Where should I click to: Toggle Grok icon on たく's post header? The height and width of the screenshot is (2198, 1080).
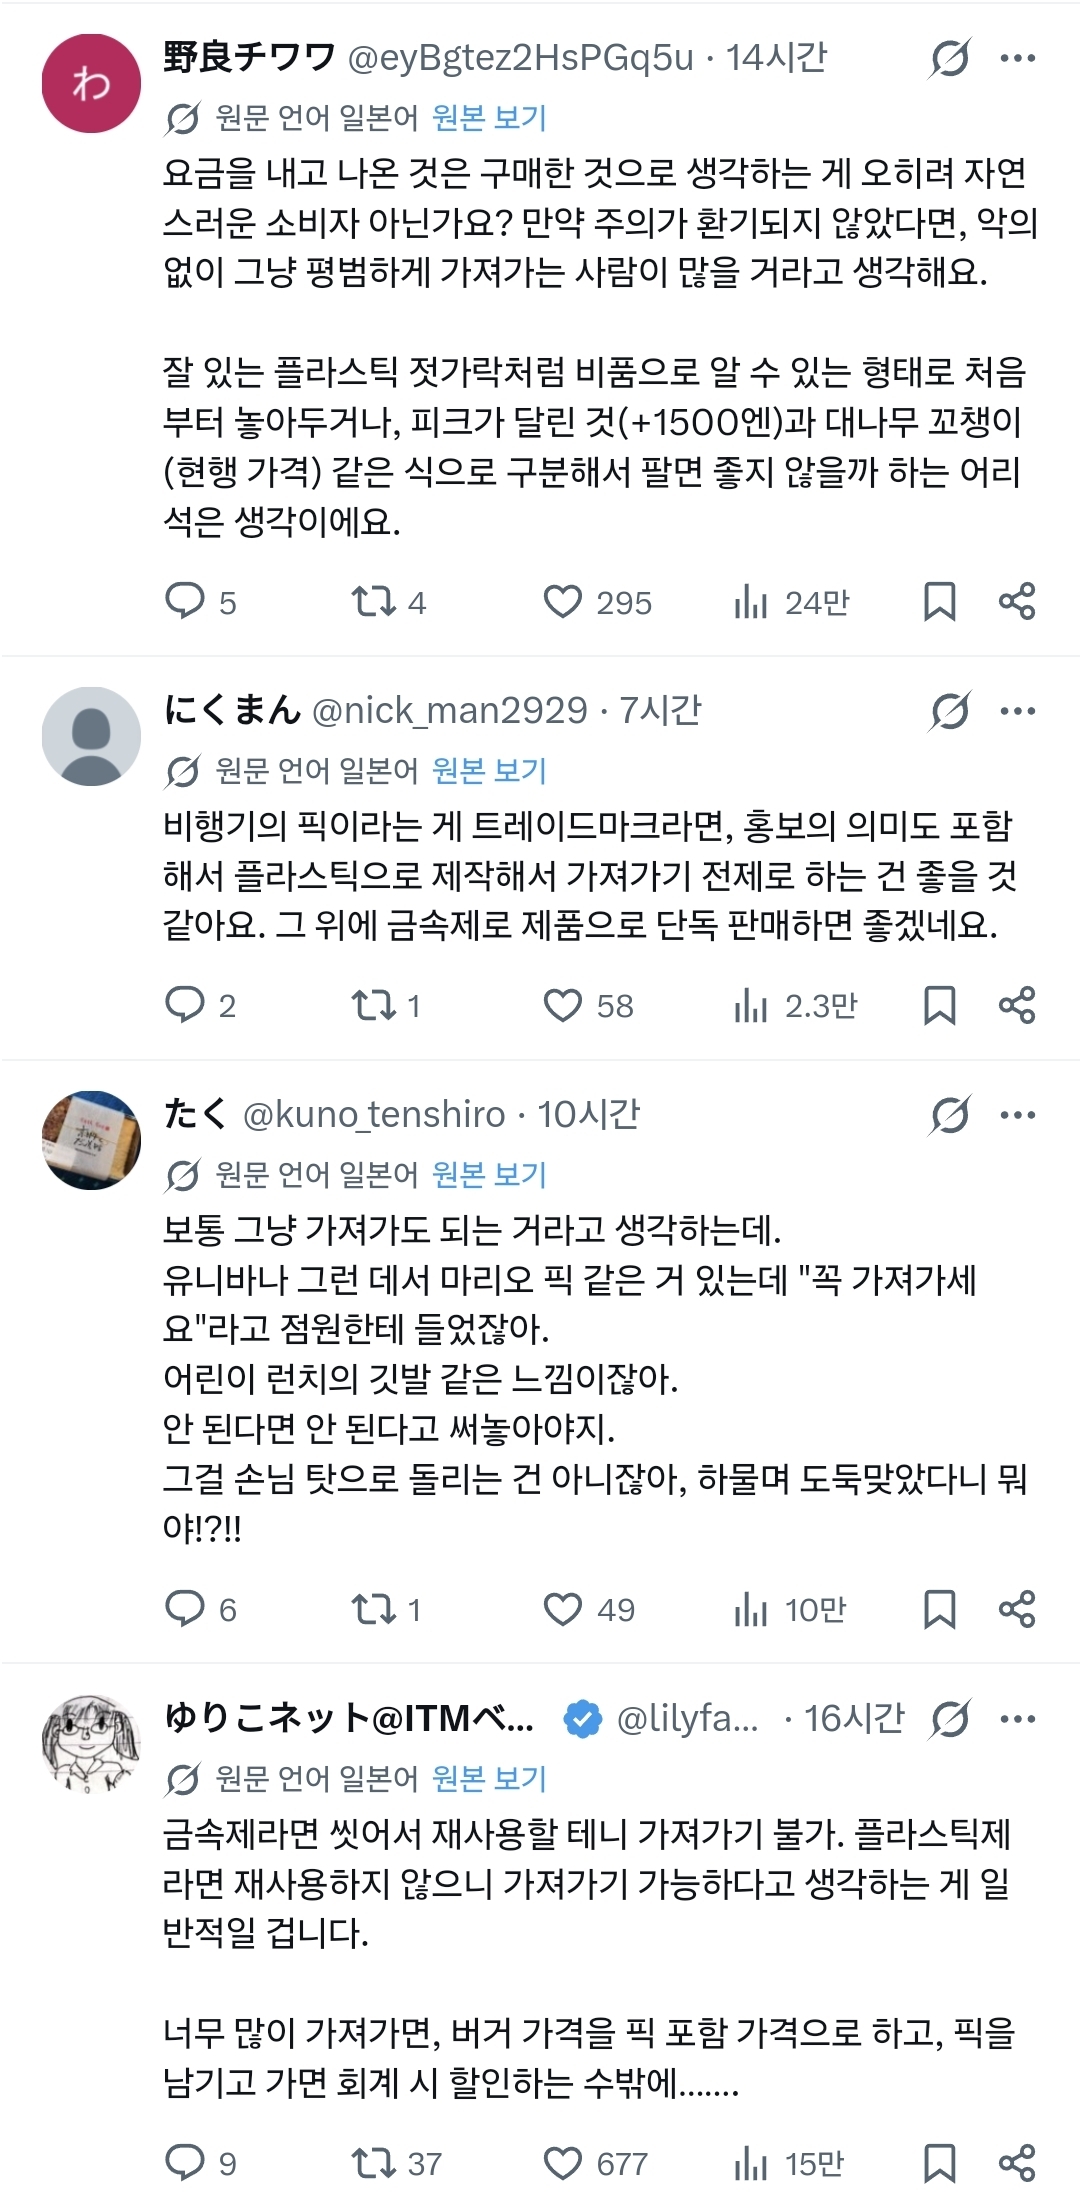[949, 1115]
